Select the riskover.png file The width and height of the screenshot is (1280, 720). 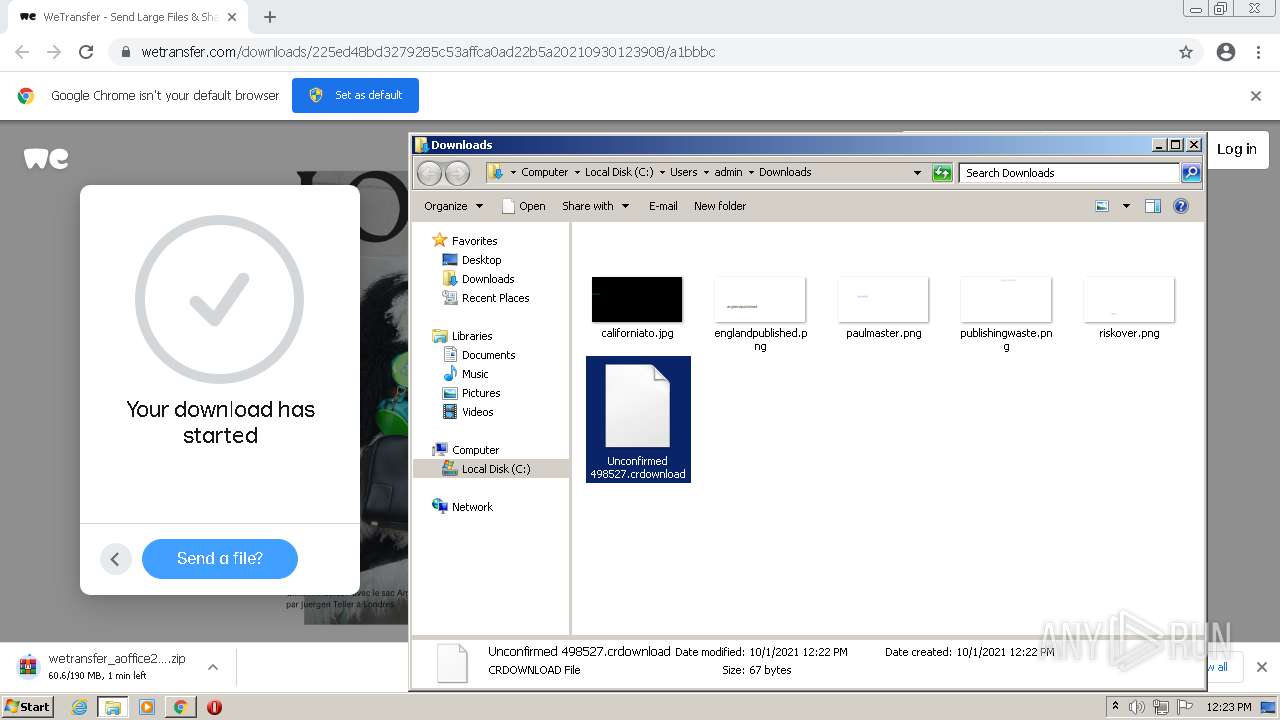1129,307
